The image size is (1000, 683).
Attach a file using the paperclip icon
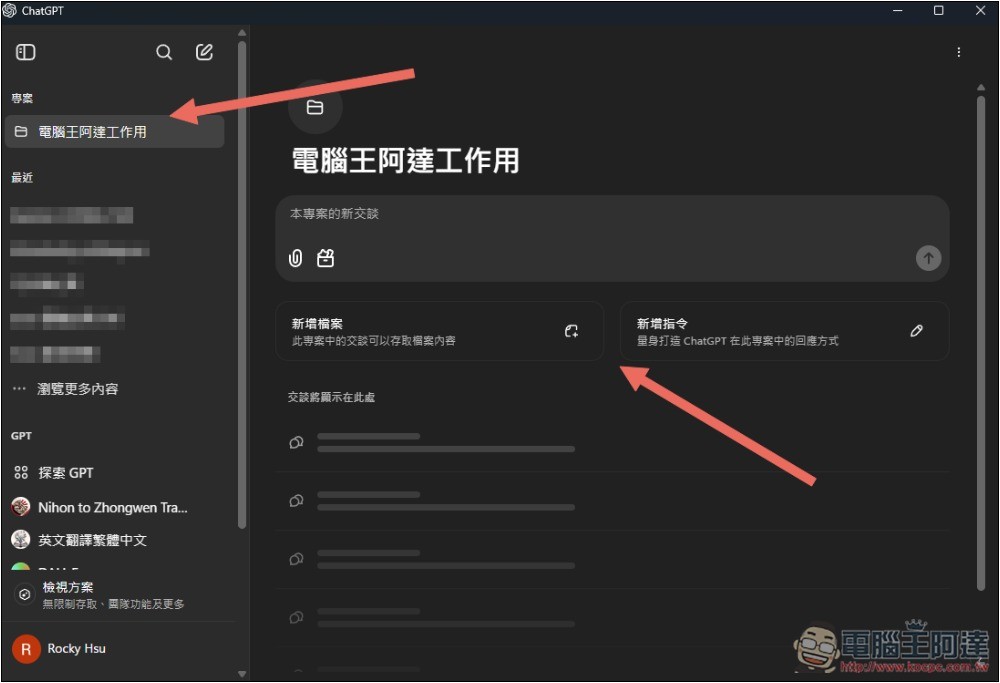click(295, 258)
